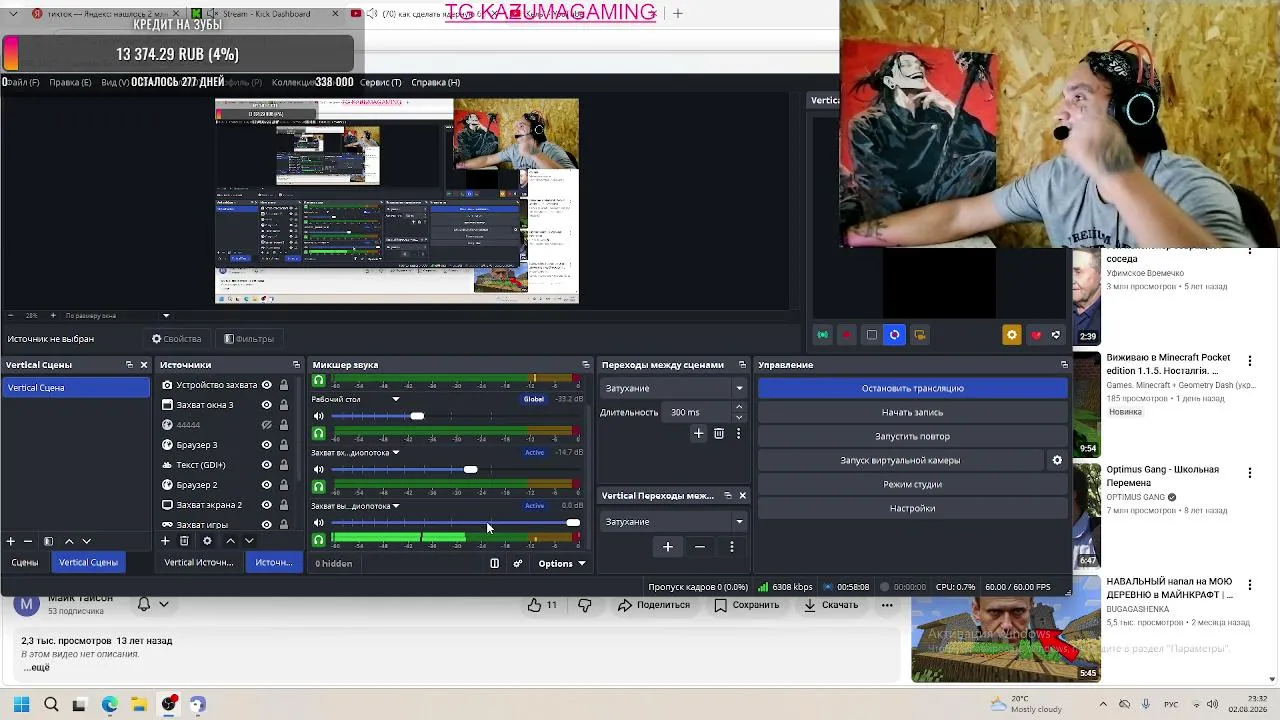Toggle visibility of Устройство захвата source
The image size is (1280, 720).
[266, 385]
